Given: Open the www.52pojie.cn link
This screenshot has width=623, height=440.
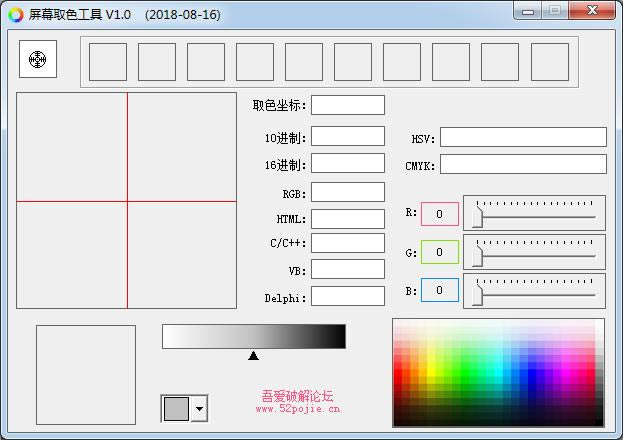Looking at the screenshot, I should click(x=298, y=409).
